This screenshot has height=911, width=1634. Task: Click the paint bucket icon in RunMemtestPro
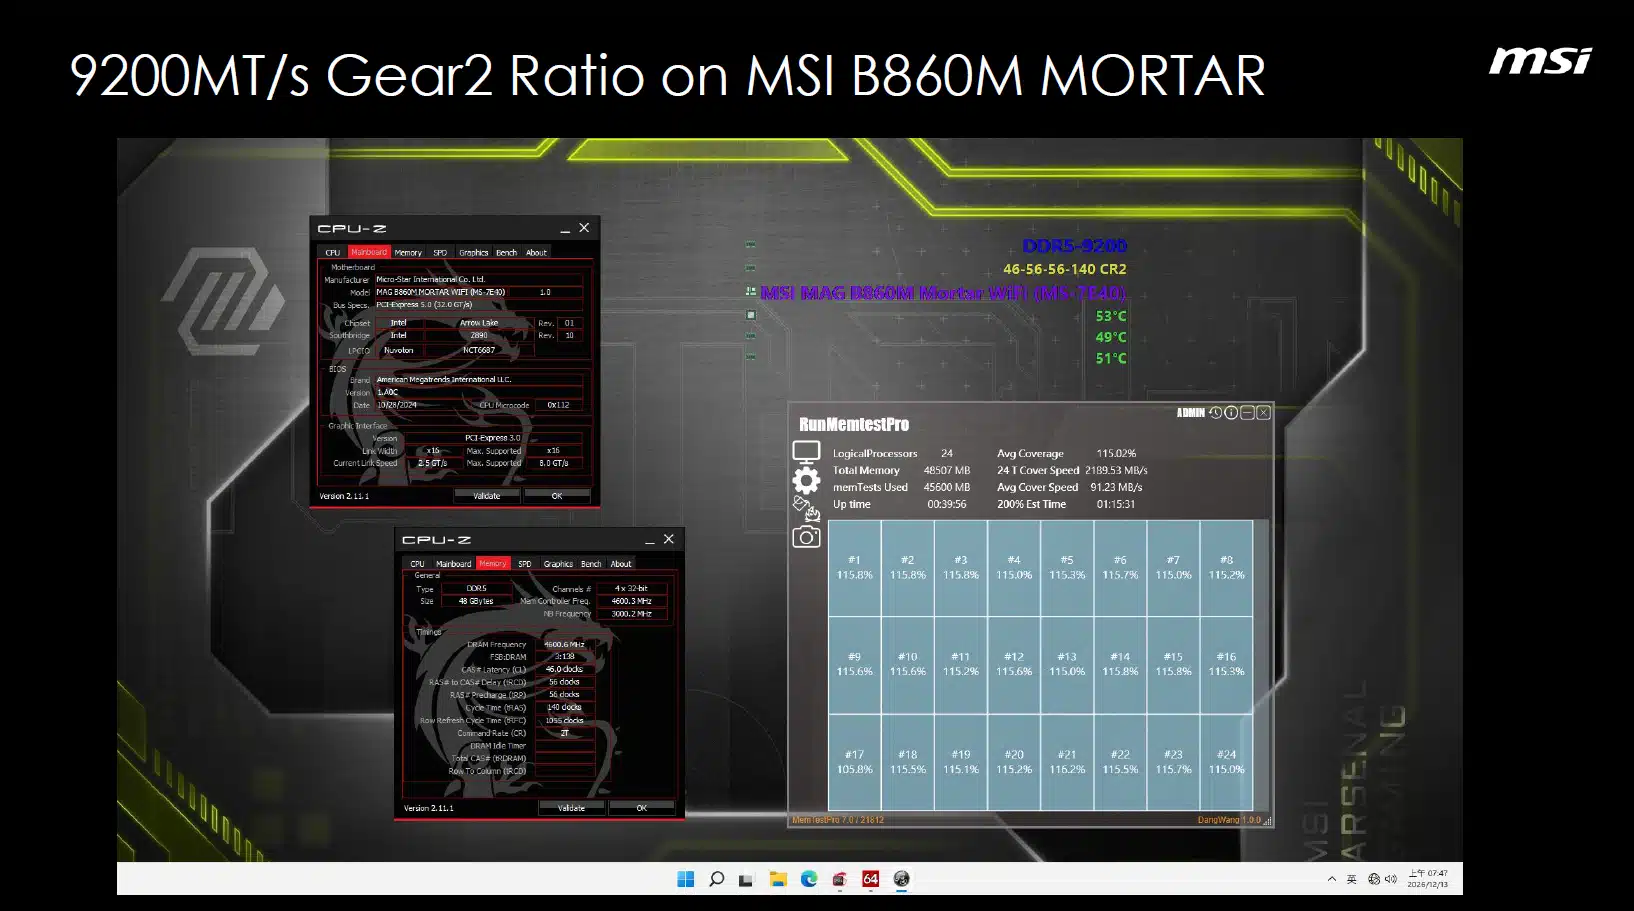tap(806, 508)
